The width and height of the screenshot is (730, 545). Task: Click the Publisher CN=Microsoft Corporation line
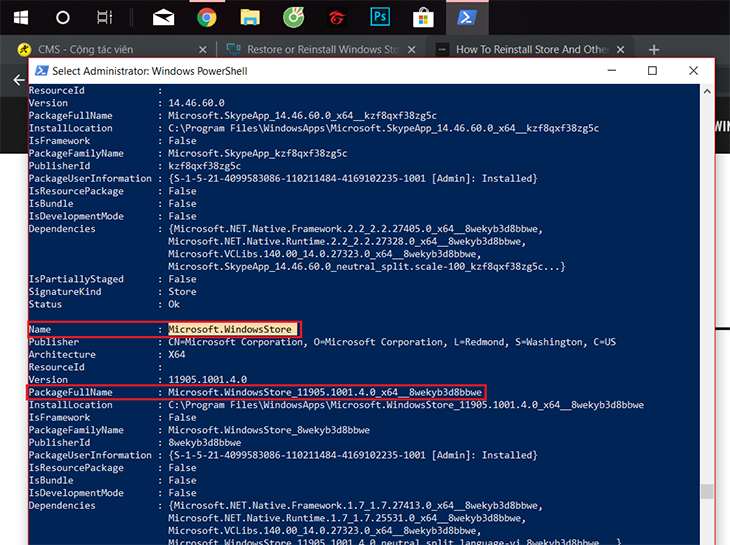pos(392,342)
